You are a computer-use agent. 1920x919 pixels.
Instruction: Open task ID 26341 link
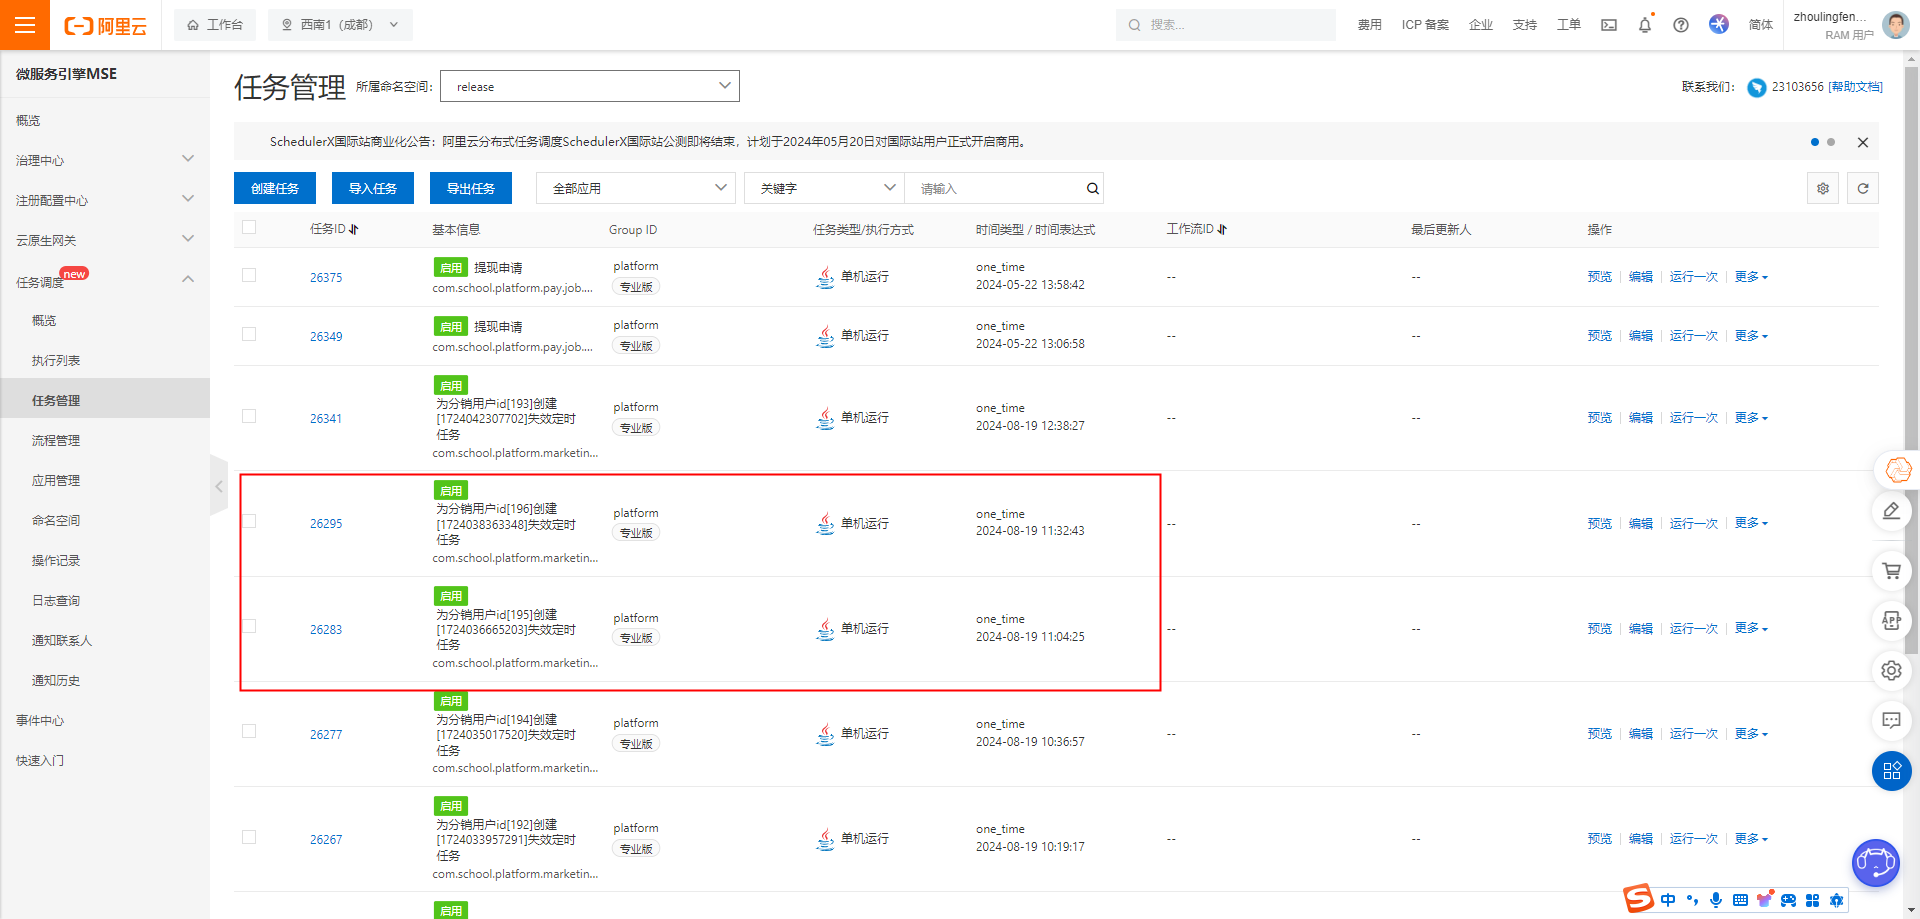326,419
